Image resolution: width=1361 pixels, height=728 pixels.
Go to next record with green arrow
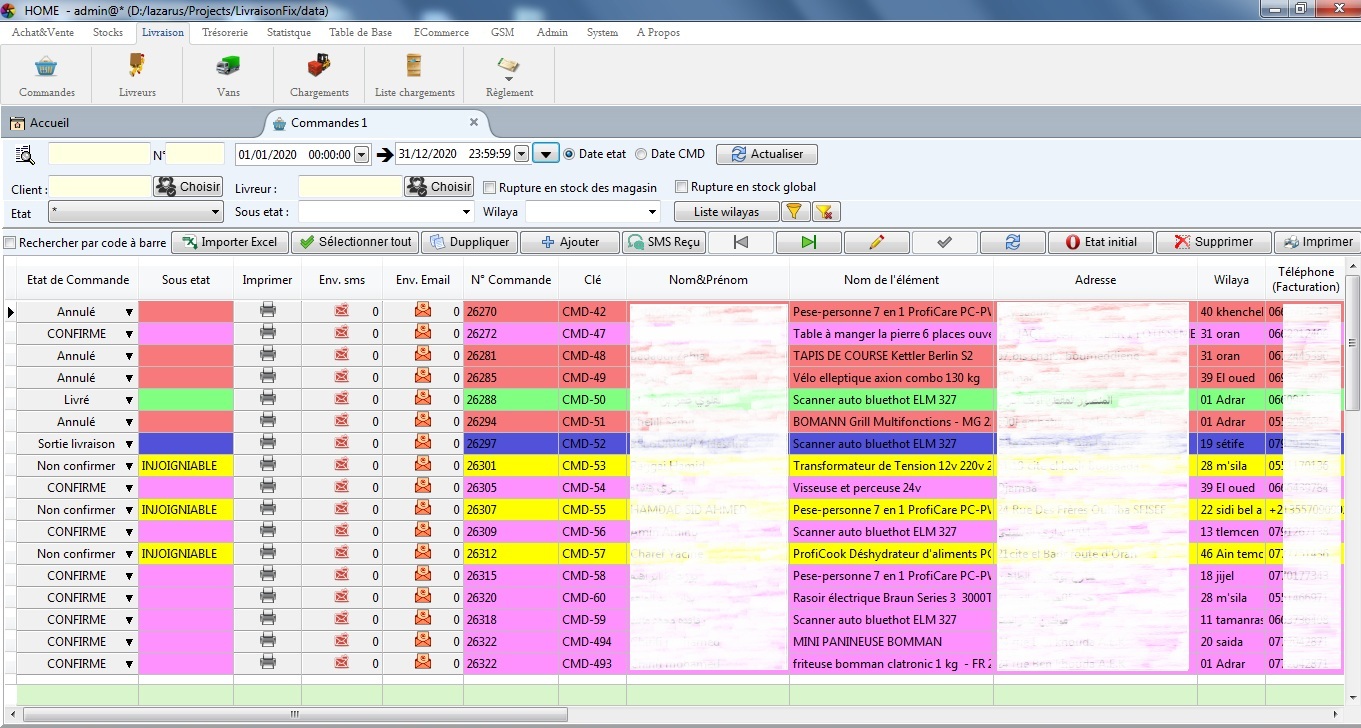808,242
